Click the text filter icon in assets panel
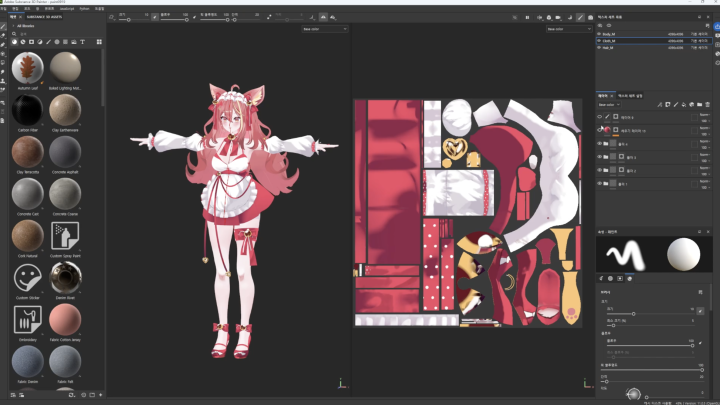The height and width of the screenshot is (405, 720). tap(83, 42)
